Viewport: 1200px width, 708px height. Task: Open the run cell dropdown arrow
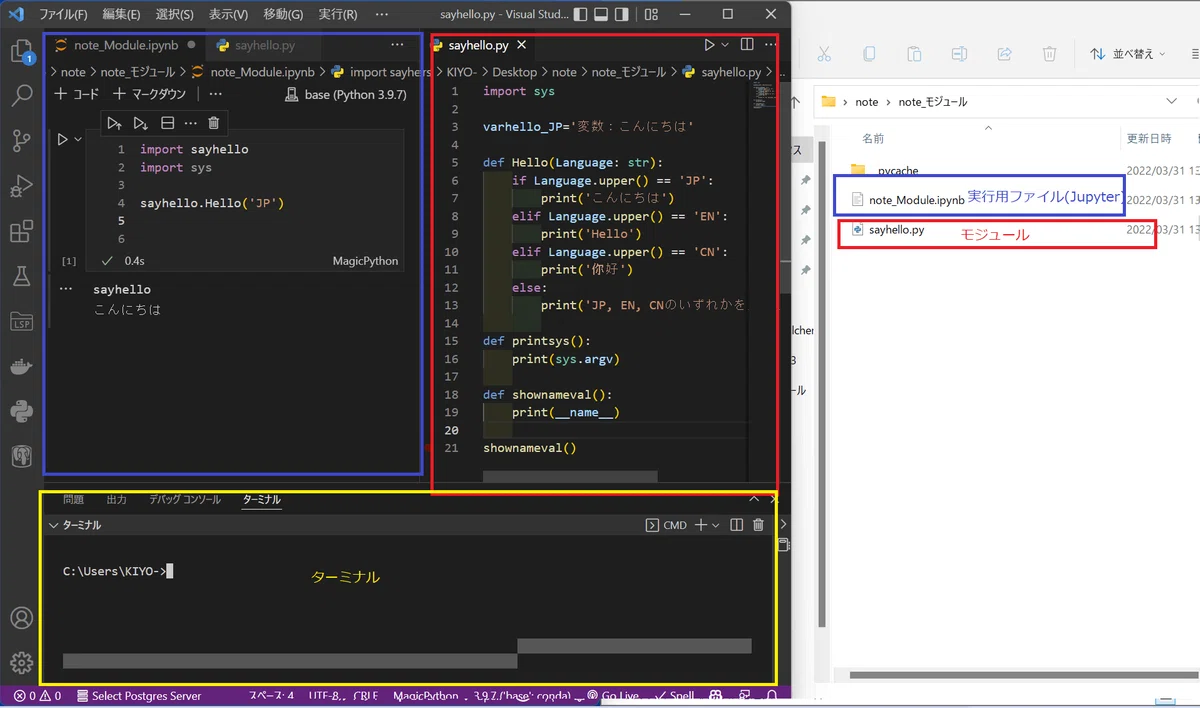77,140
